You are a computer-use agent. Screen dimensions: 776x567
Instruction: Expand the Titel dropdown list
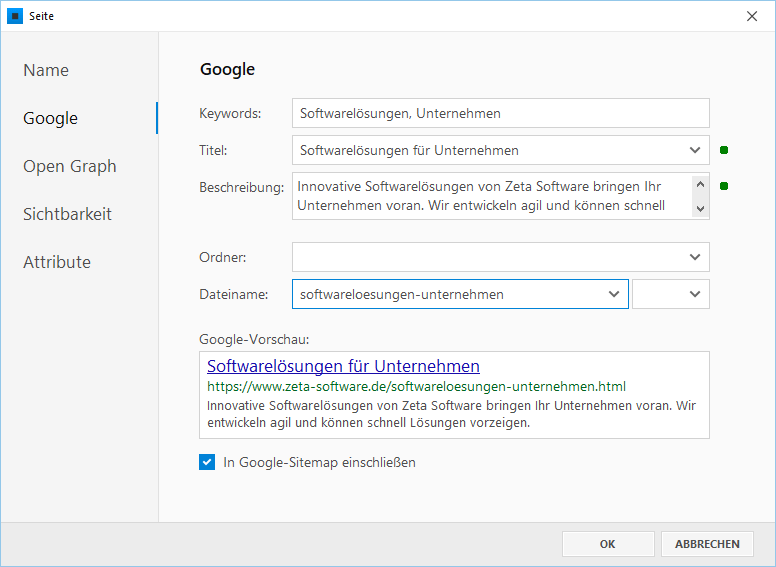695,150
